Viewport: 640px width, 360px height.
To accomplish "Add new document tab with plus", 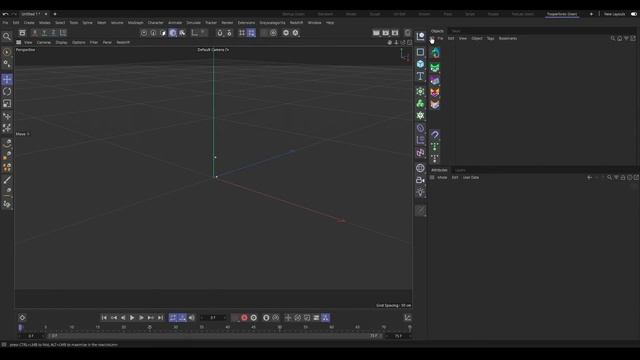I will click(55, 14).
